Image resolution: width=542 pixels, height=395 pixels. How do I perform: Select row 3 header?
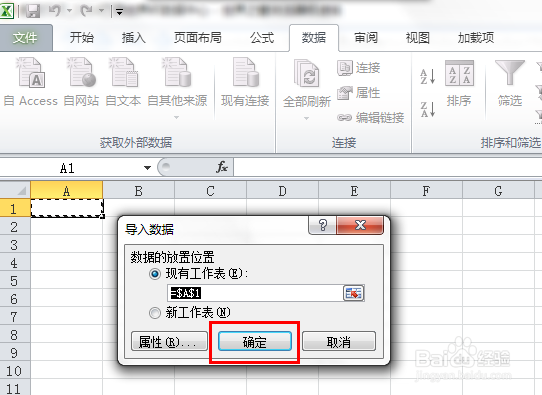[15, 244]
